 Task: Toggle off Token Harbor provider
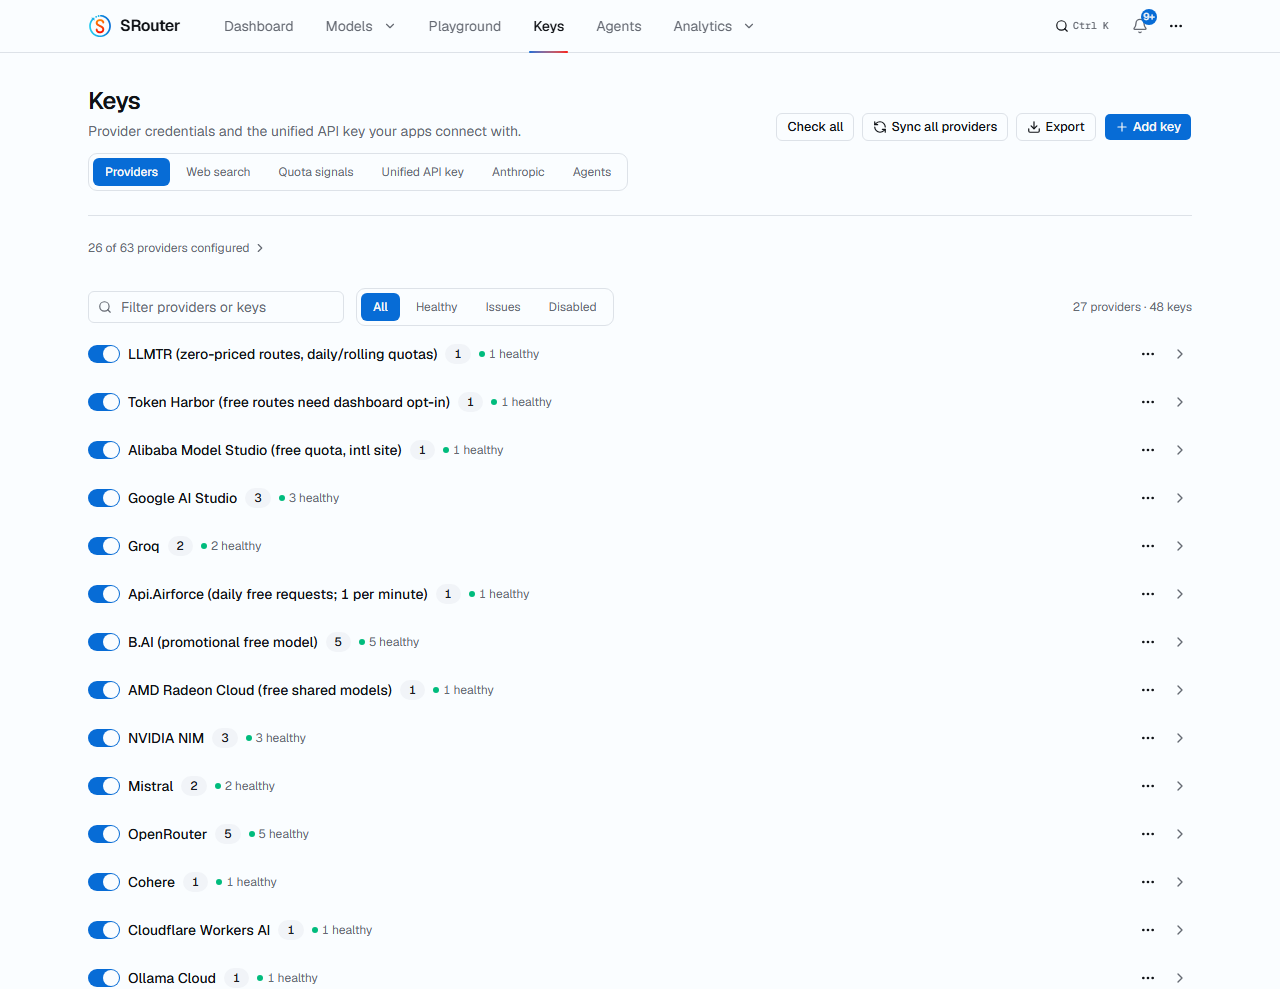pyautogui.click(x=104, y=402)
